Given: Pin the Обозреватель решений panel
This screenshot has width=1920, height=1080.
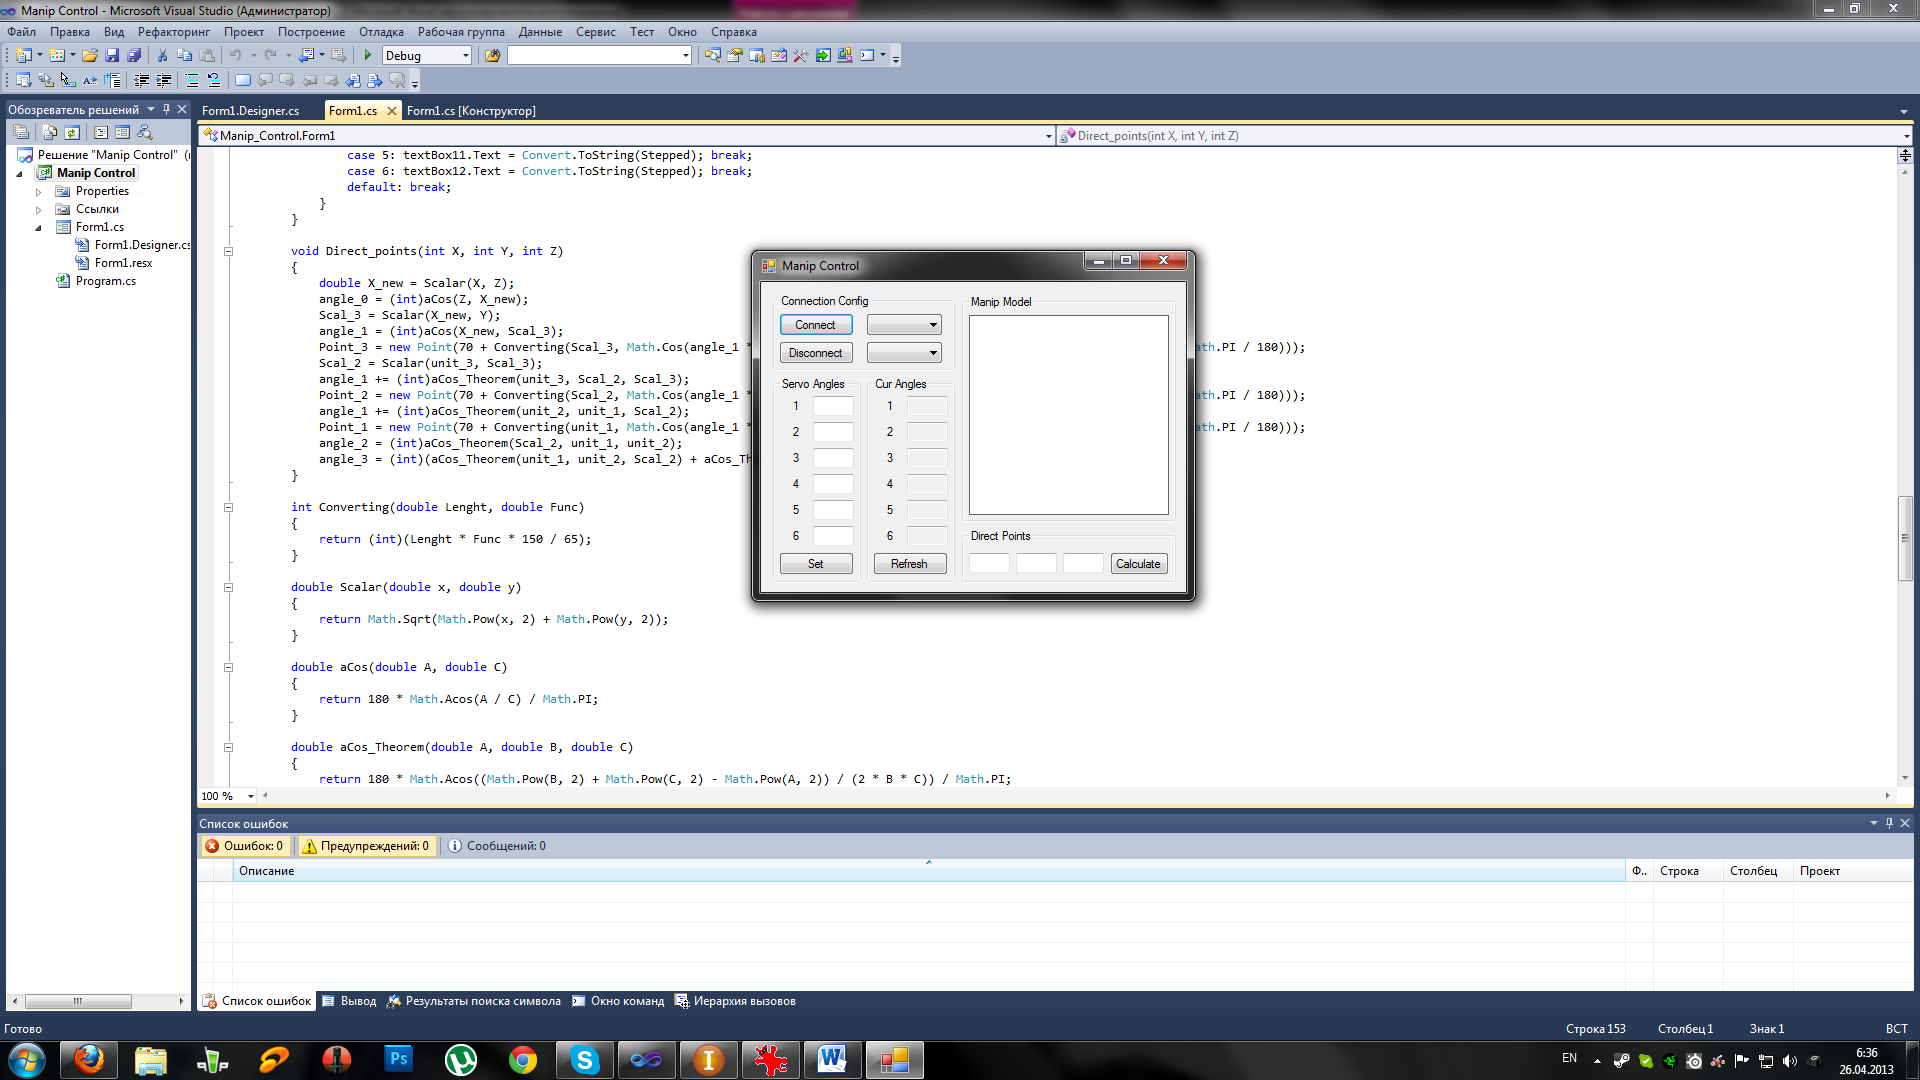Looking at the screenshot, I should 166,109.
